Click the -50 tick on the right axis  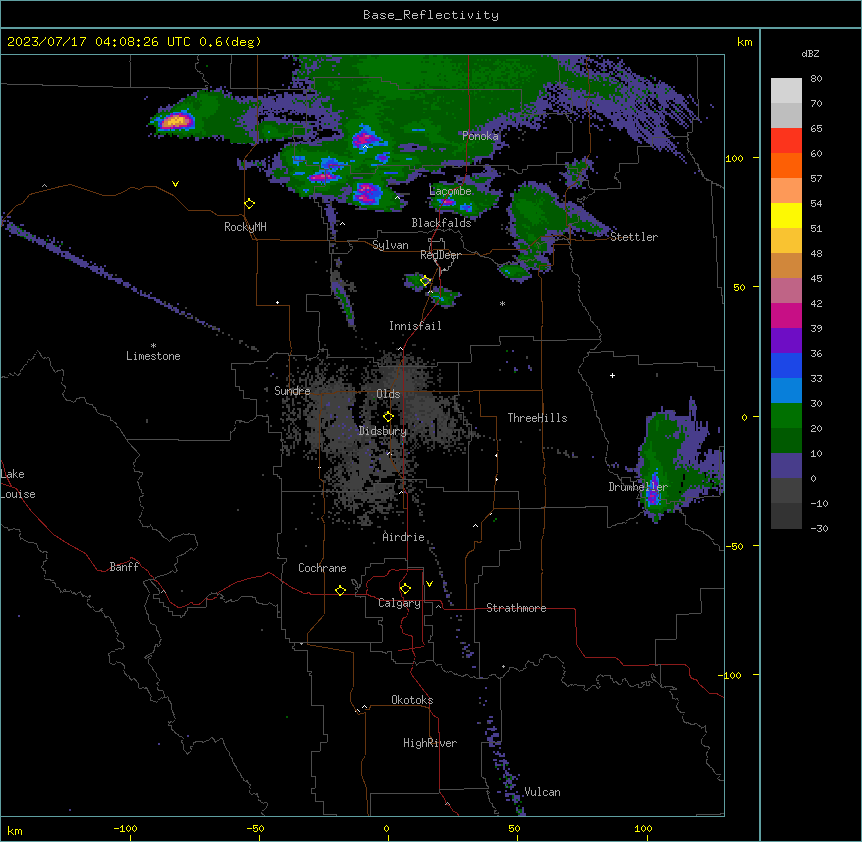[734, 546]
